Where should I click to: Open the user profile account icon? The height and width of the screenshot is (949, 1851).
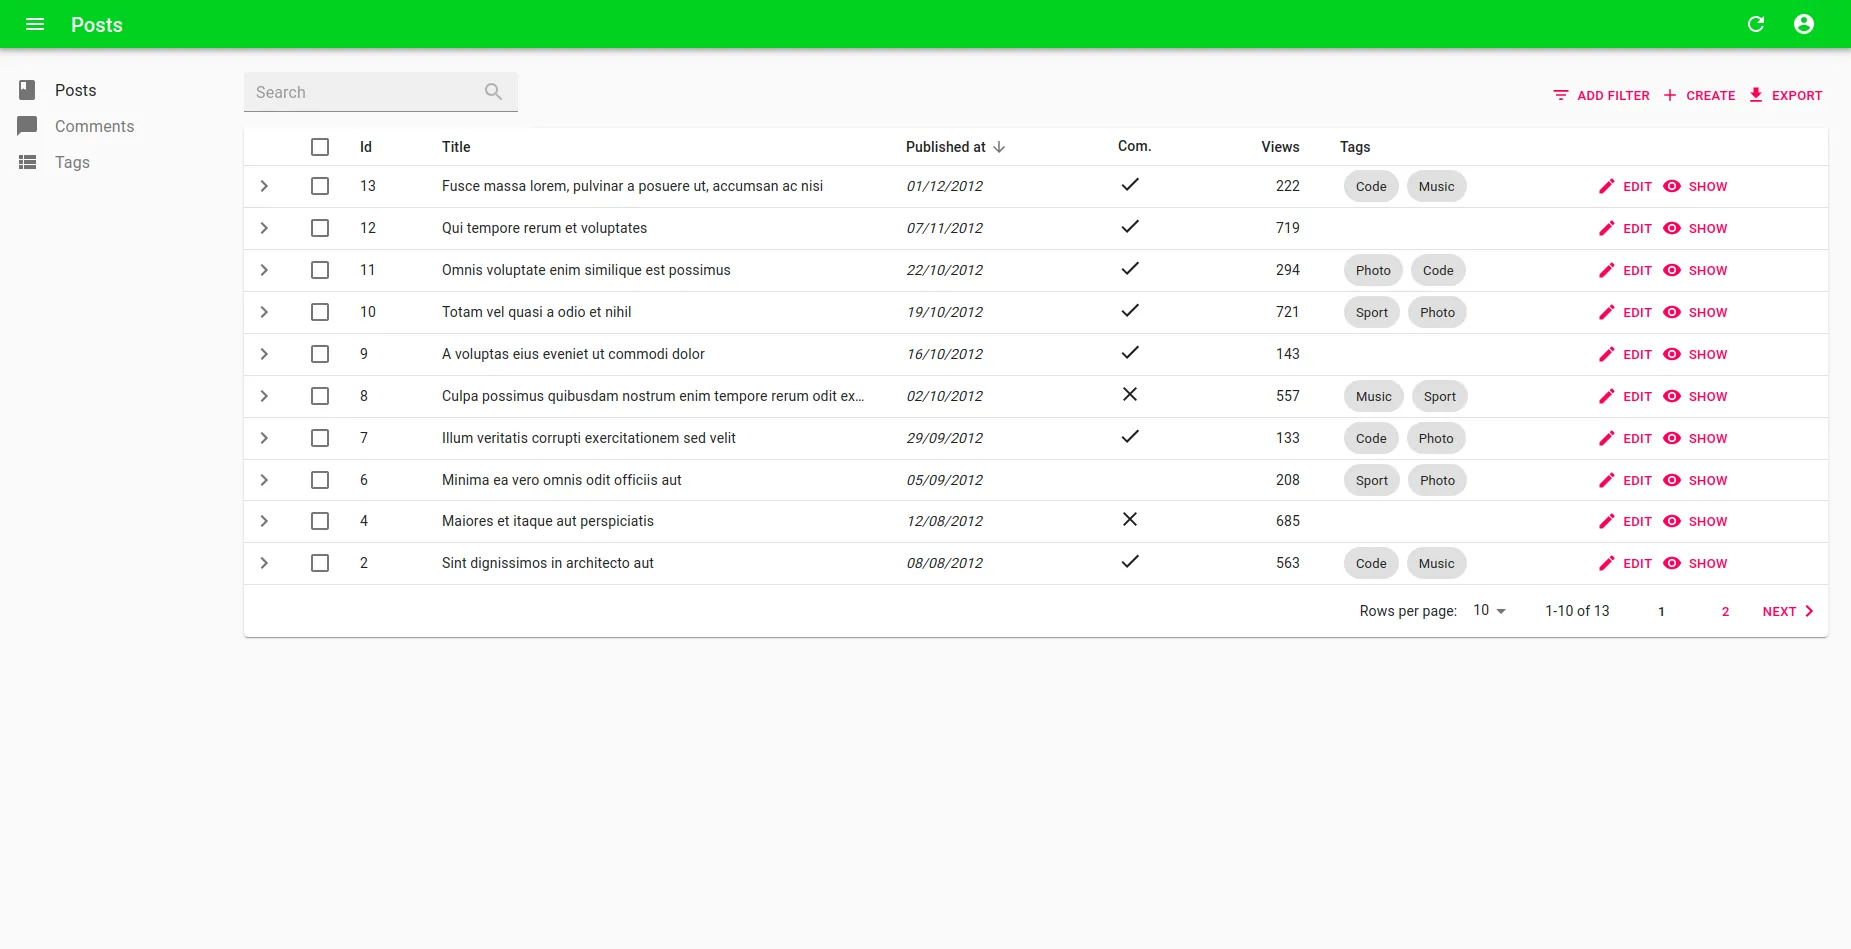click(x=1804, y=24)
